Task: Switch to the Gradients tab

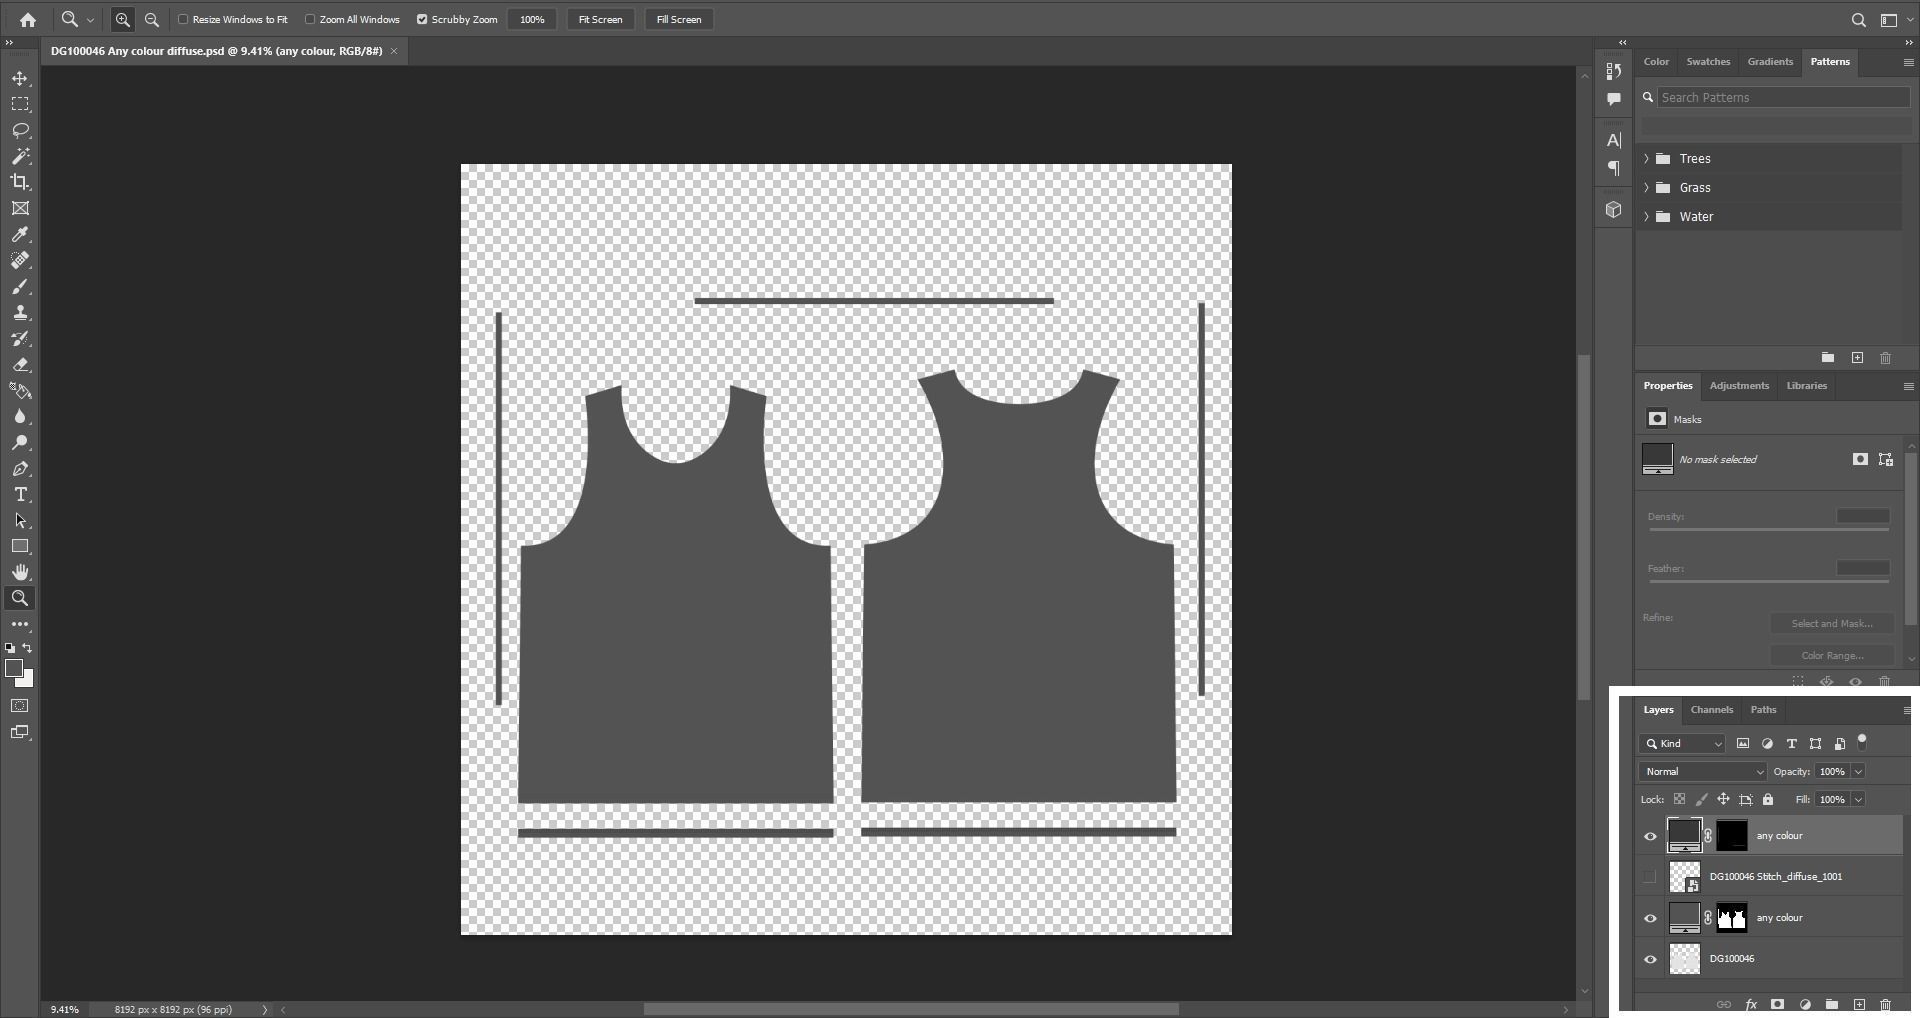Action: point(1770,61)
